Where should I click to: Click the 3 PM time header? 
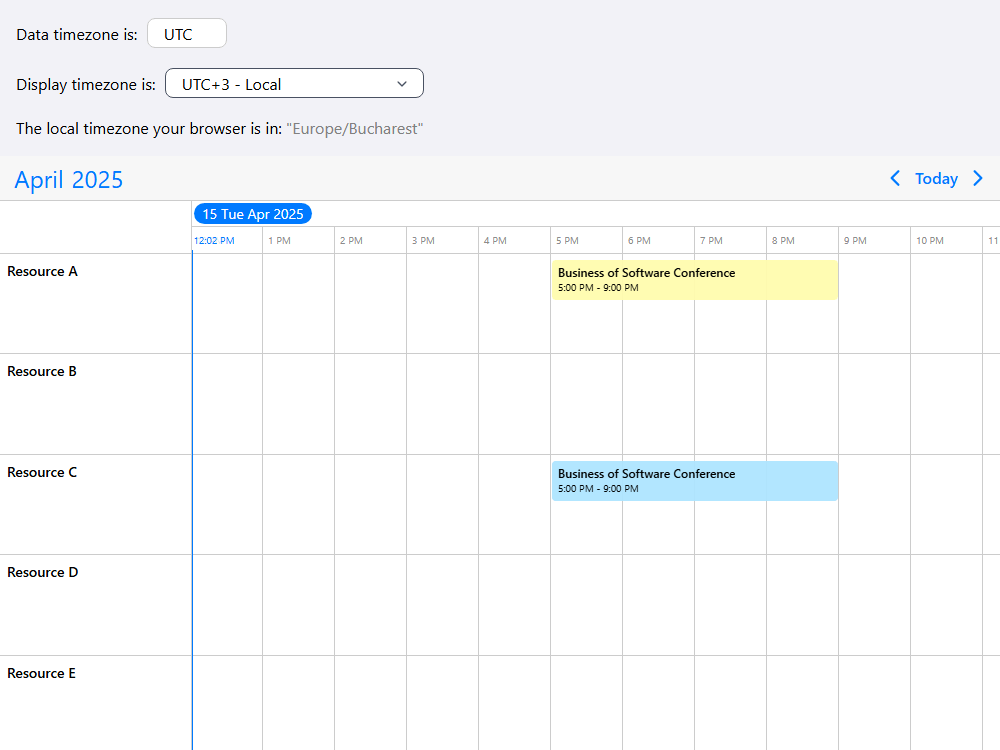(x=423, y=241)
